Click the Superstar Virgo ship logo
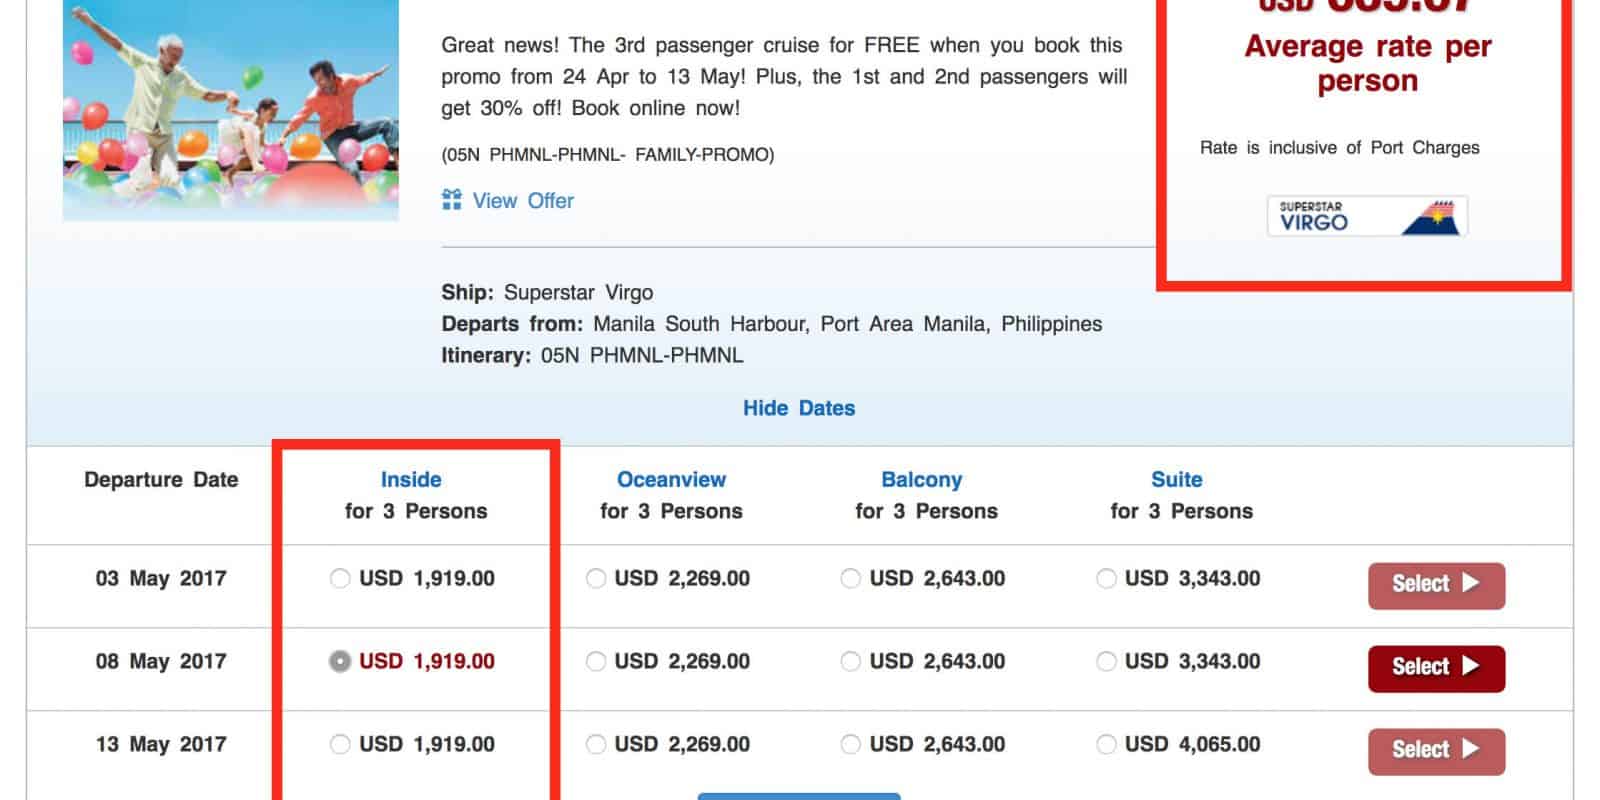The width and height of the screenshot is (1600, 800). pyautogui.click(x=1367, y=216)
